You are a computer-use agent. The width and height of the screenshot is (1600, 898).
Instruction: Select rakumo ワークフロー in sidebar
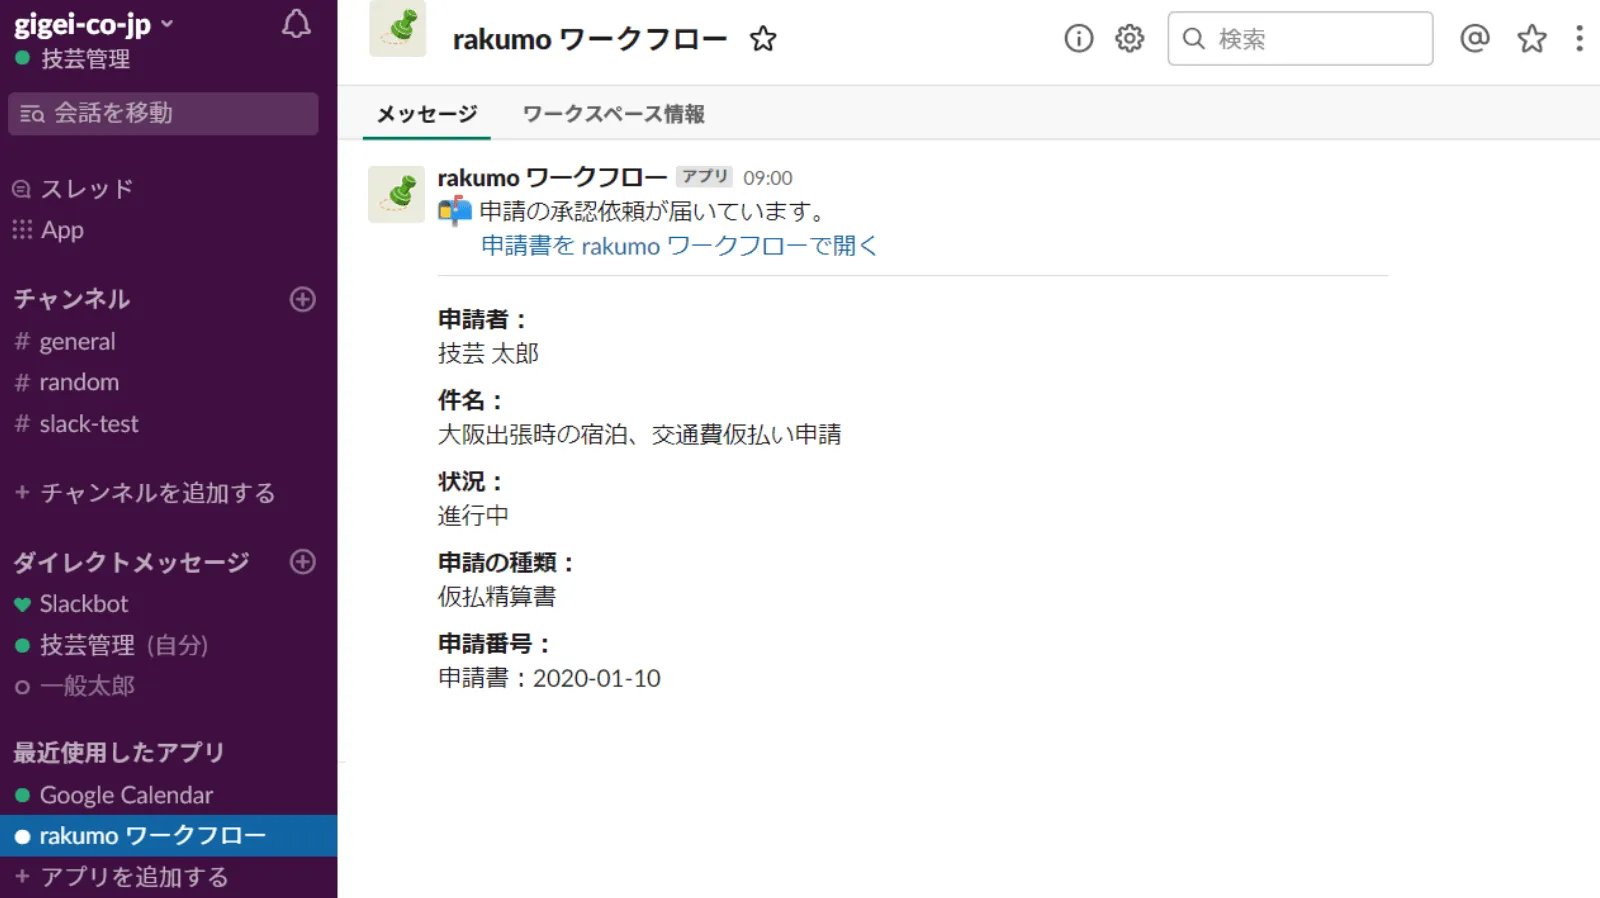(168, 836)
